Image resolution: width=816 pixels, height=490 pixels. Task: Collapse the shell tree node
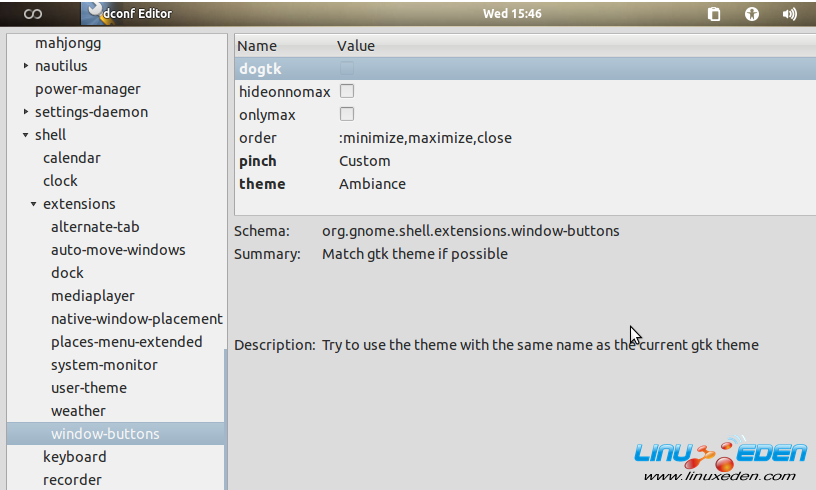(26, 135)
